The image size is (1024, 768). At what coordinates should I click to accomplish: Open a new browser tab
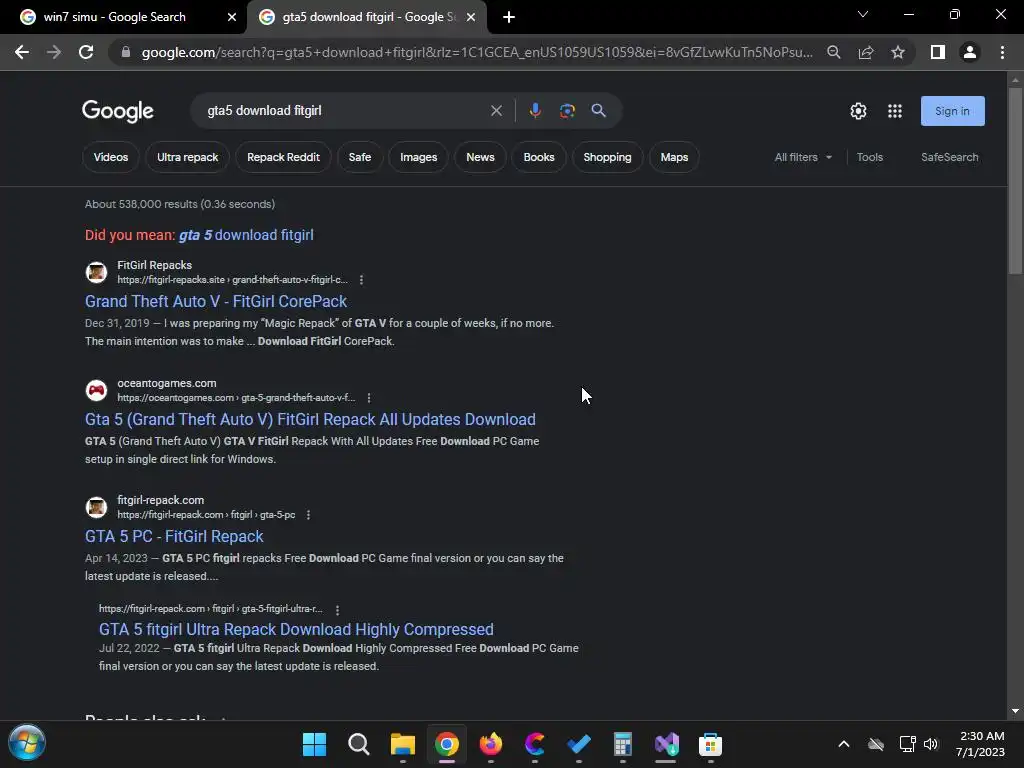point(509,18)
